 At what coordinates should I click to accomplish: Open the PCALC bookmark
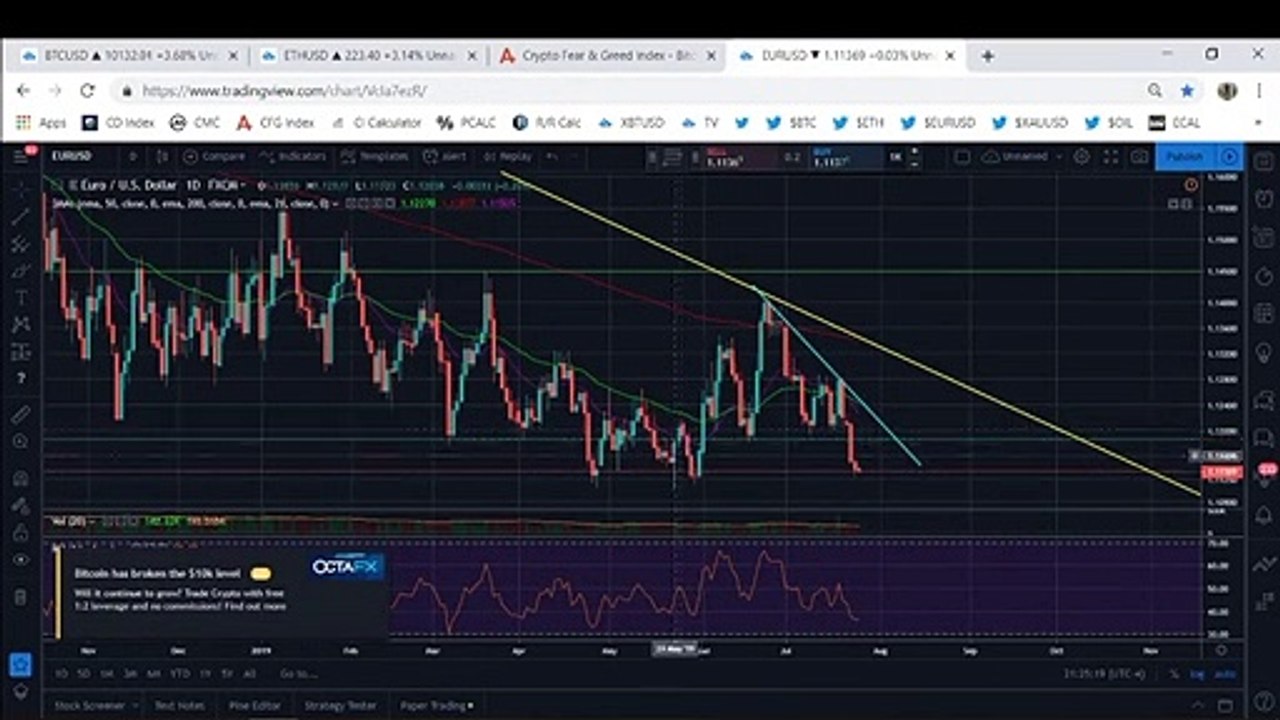tap(467, 123)
